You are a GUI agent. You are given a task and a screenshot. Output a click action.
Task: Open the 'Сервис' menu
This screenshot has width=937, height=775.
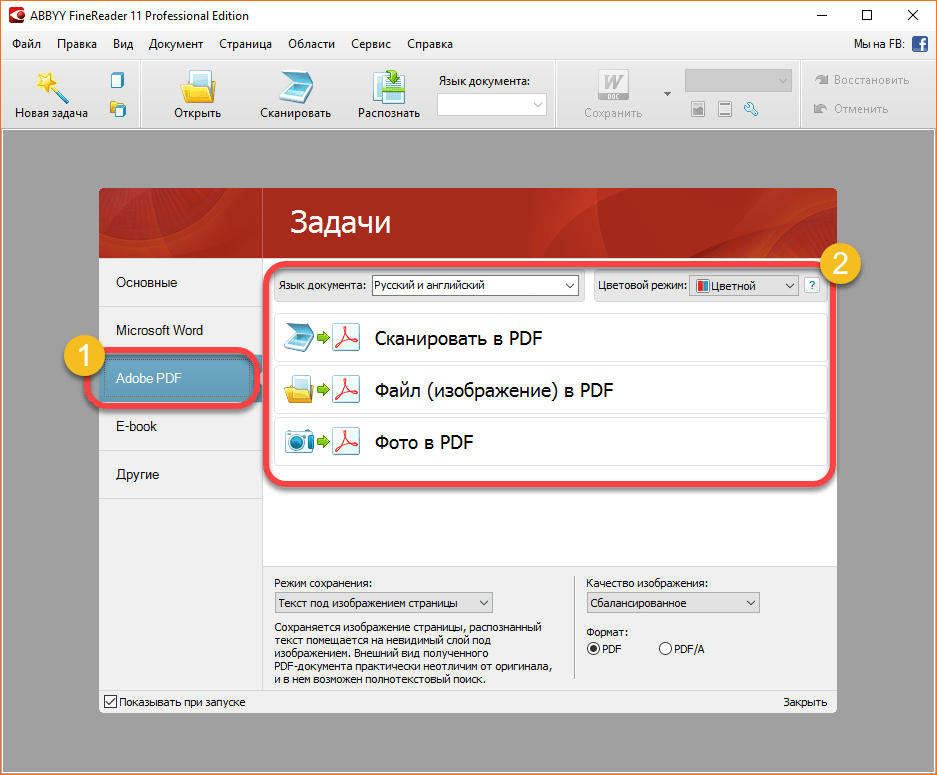click(371, 44)
